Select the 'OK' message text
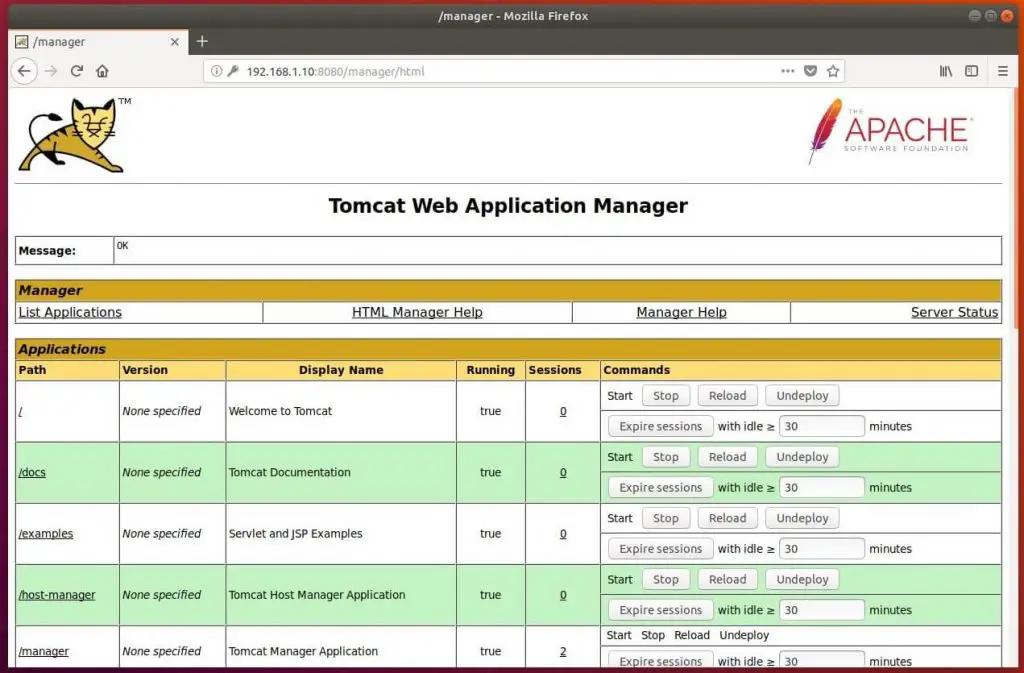 122,245
